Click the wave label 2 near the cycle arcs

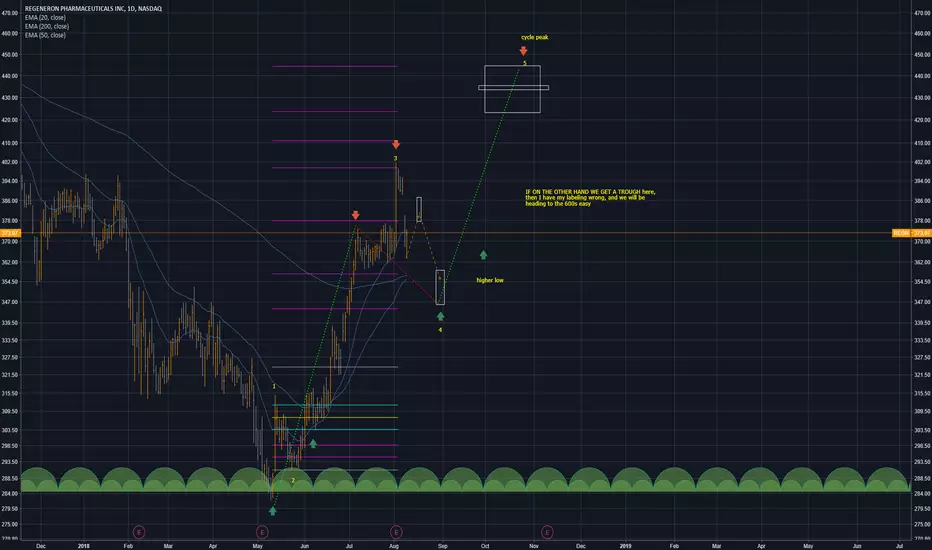293,480
